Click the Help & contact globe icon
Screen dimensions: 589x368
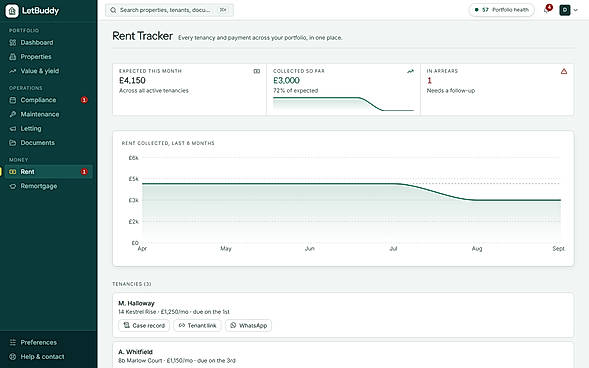click(x=13, y=357)
